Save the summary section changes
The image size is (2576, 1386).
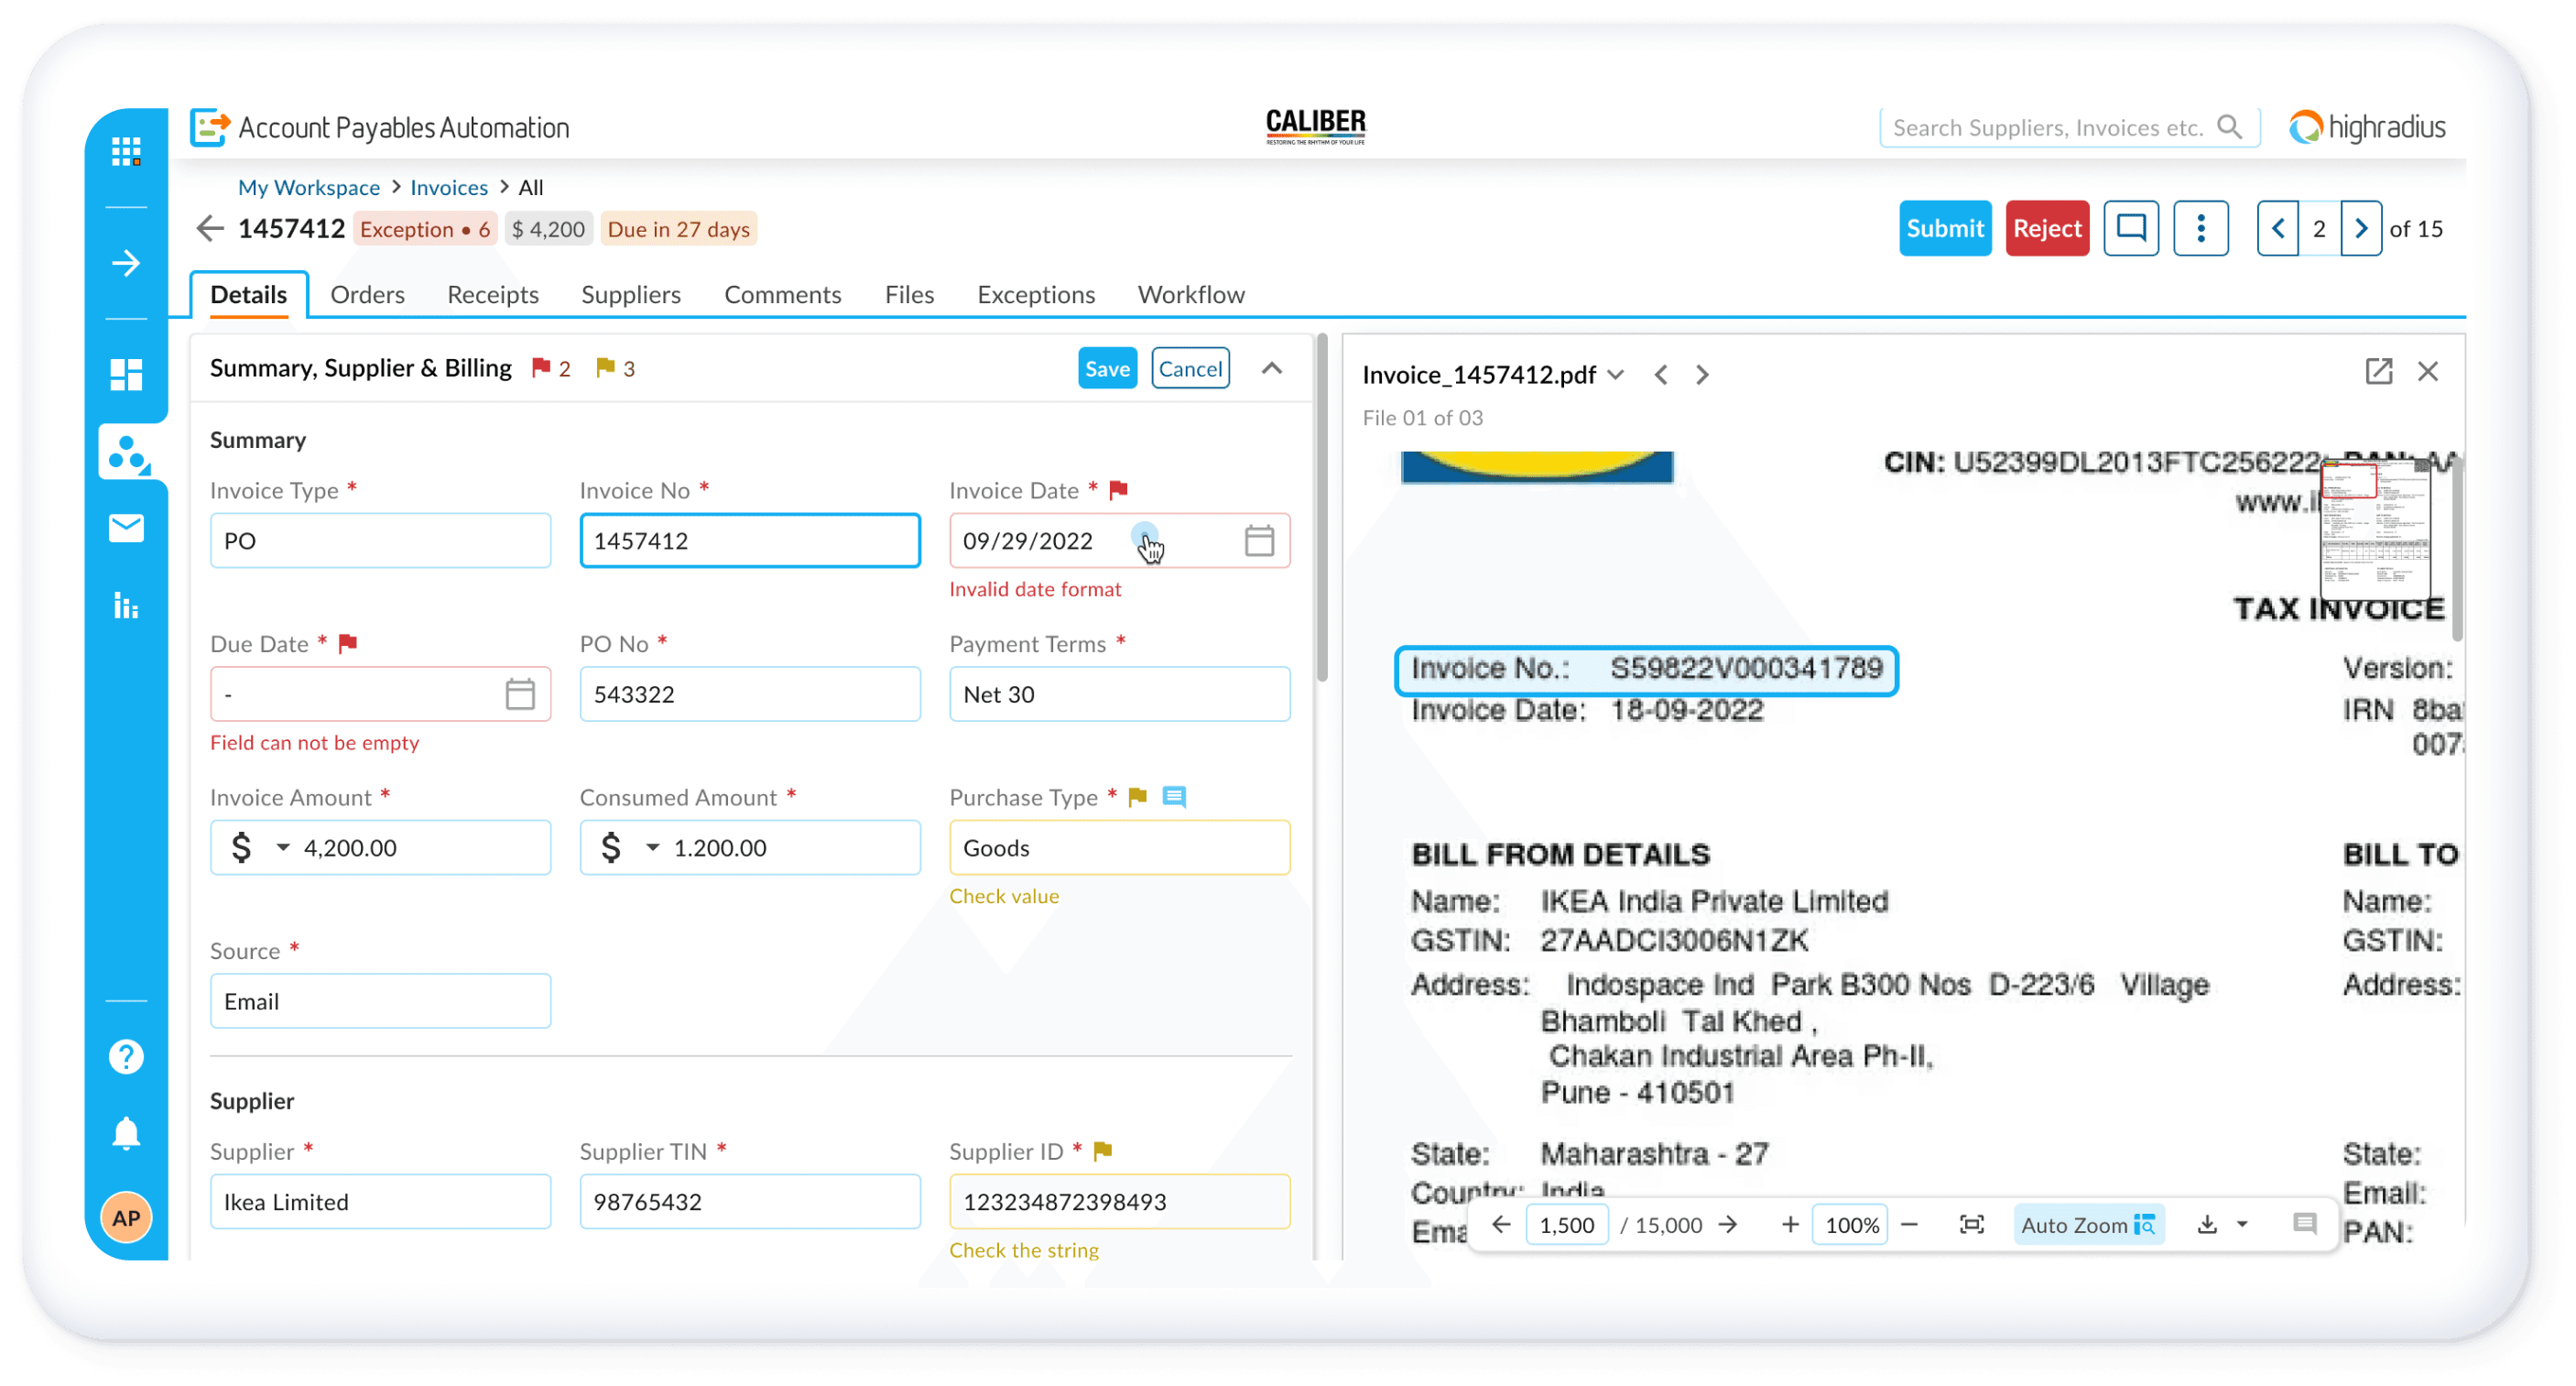[1107, 368]
